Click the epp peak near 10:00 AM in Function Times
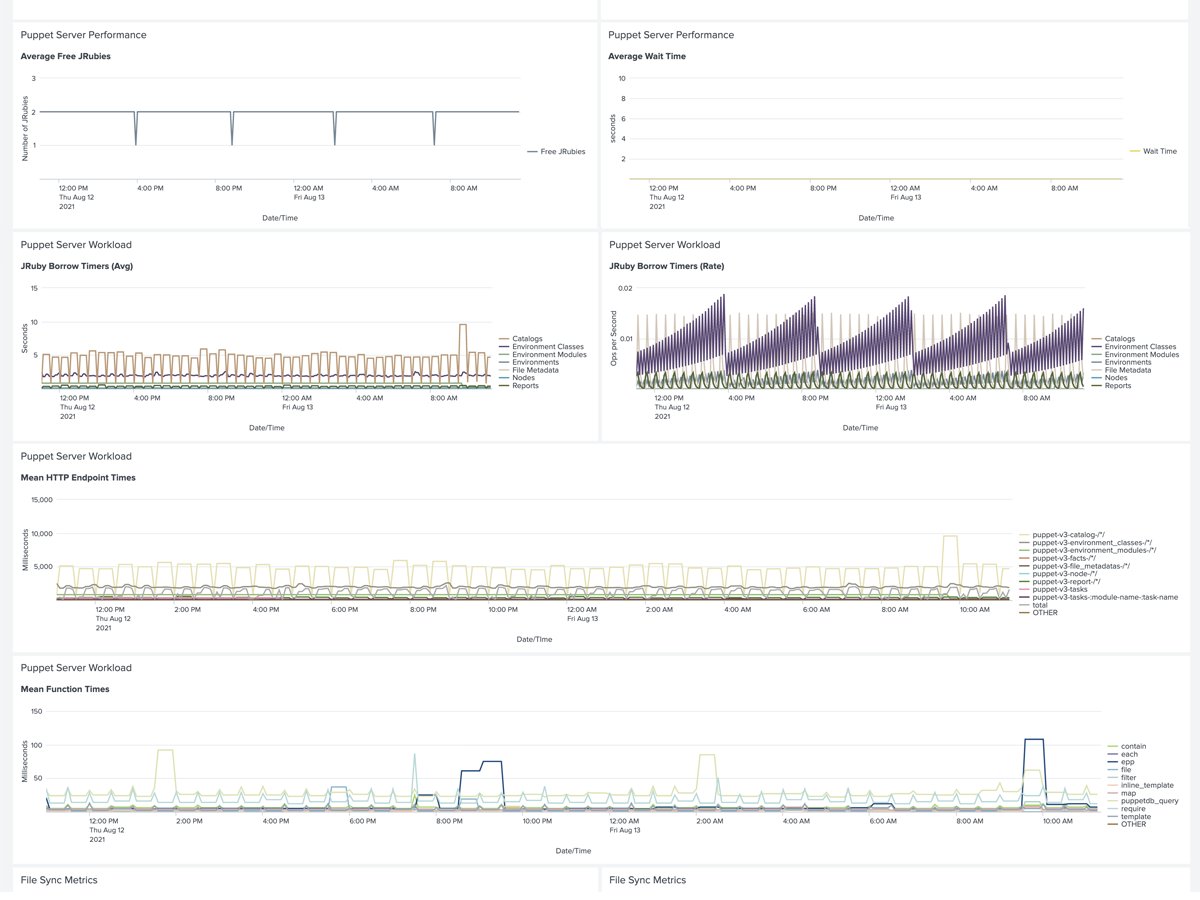 [x=1035, y=740]
